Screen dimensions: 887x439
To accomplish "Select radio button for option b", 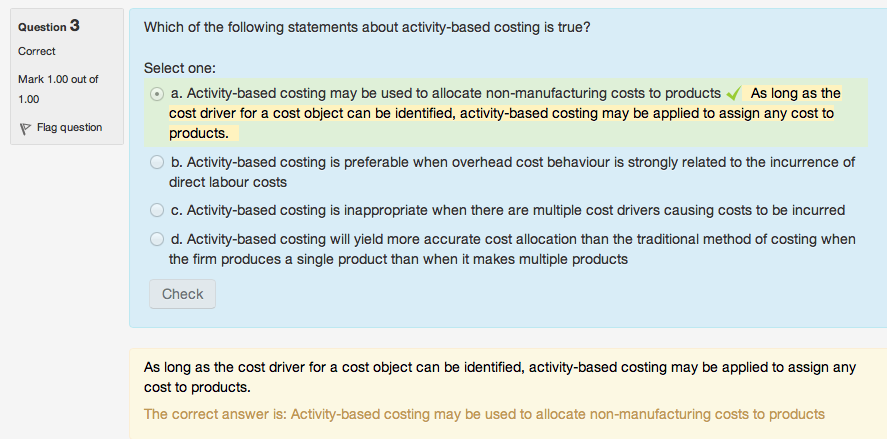I will 157,162.
